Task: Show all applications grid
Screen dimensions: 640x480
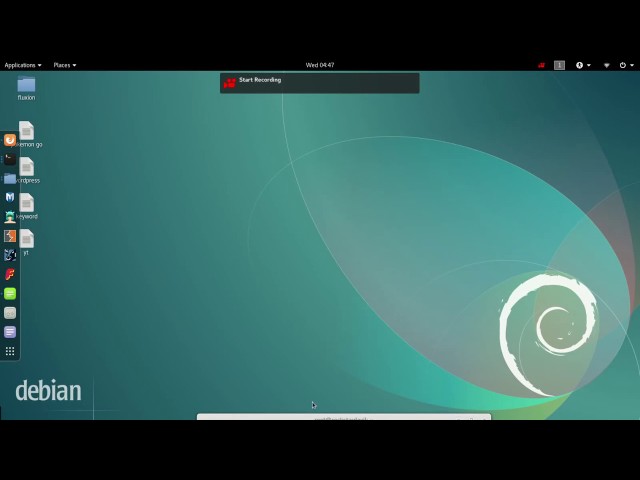Action: [10, 351]
